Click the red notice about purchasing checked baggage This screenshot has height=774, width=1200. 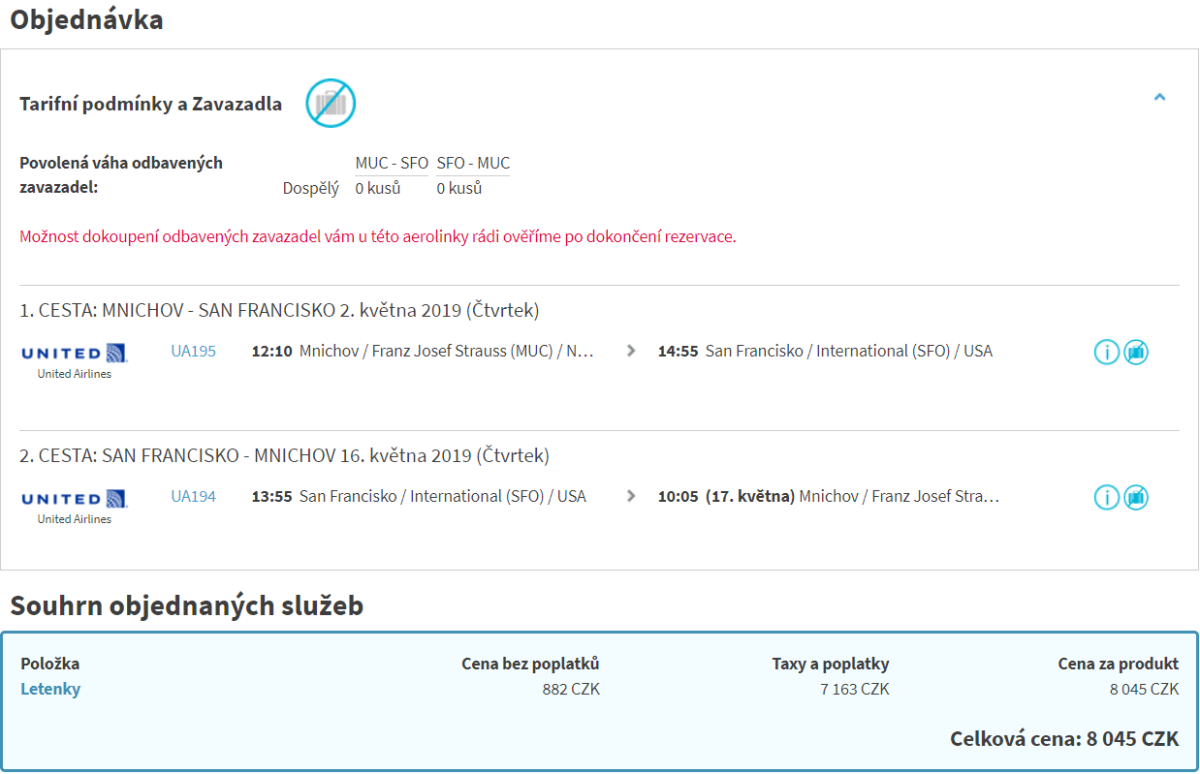coord(377,237)
